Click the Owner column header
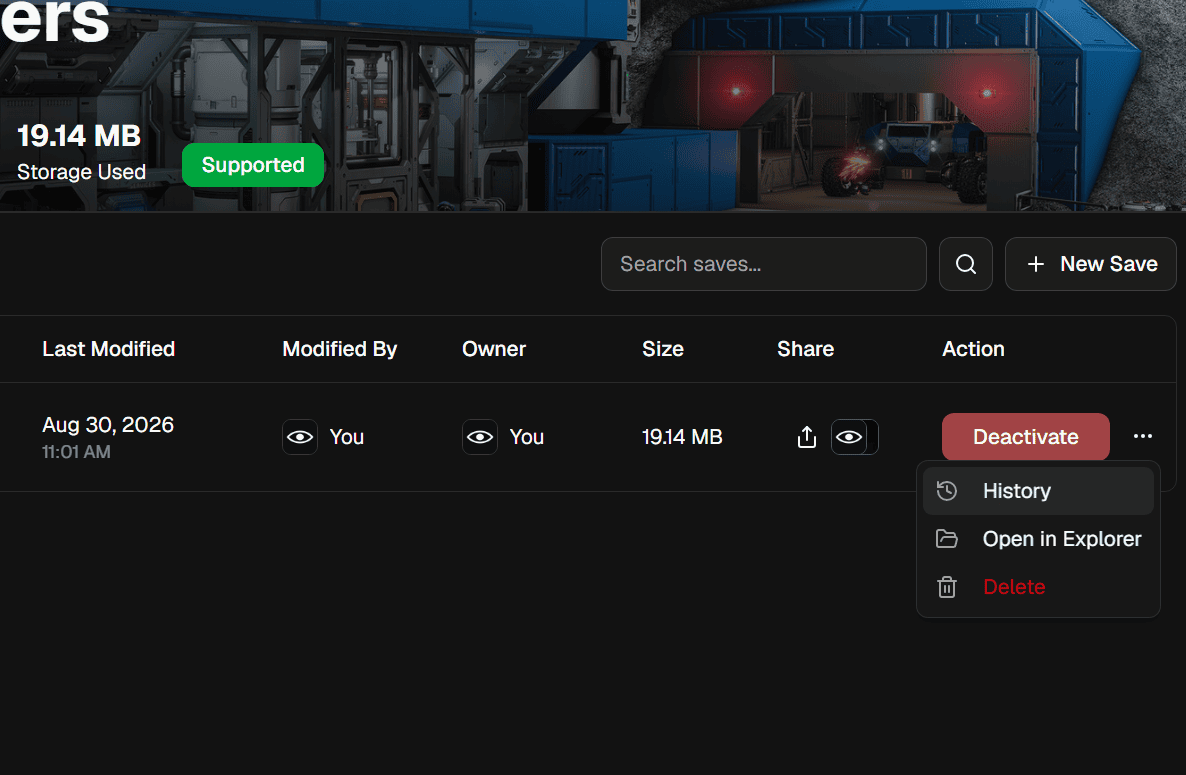 coord(494,349)
